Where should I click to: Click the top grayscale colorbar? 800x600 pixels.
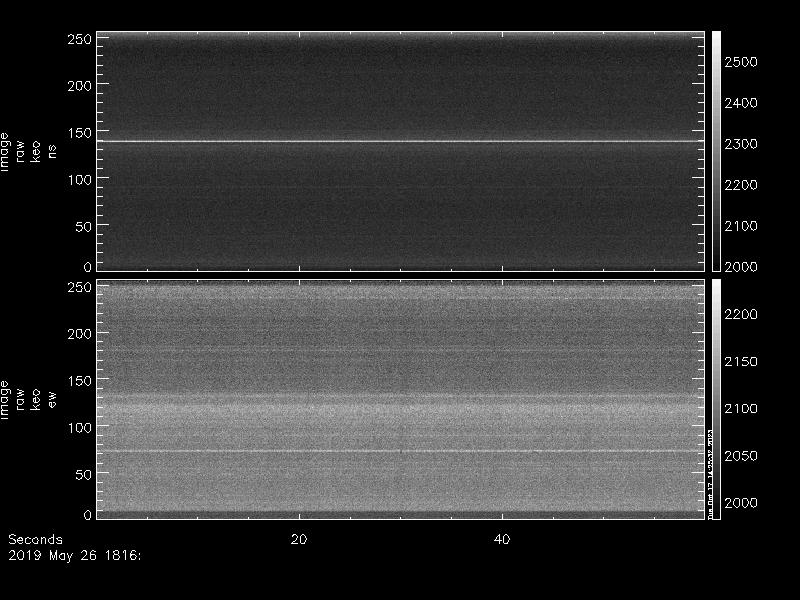(x=716, y=151)
